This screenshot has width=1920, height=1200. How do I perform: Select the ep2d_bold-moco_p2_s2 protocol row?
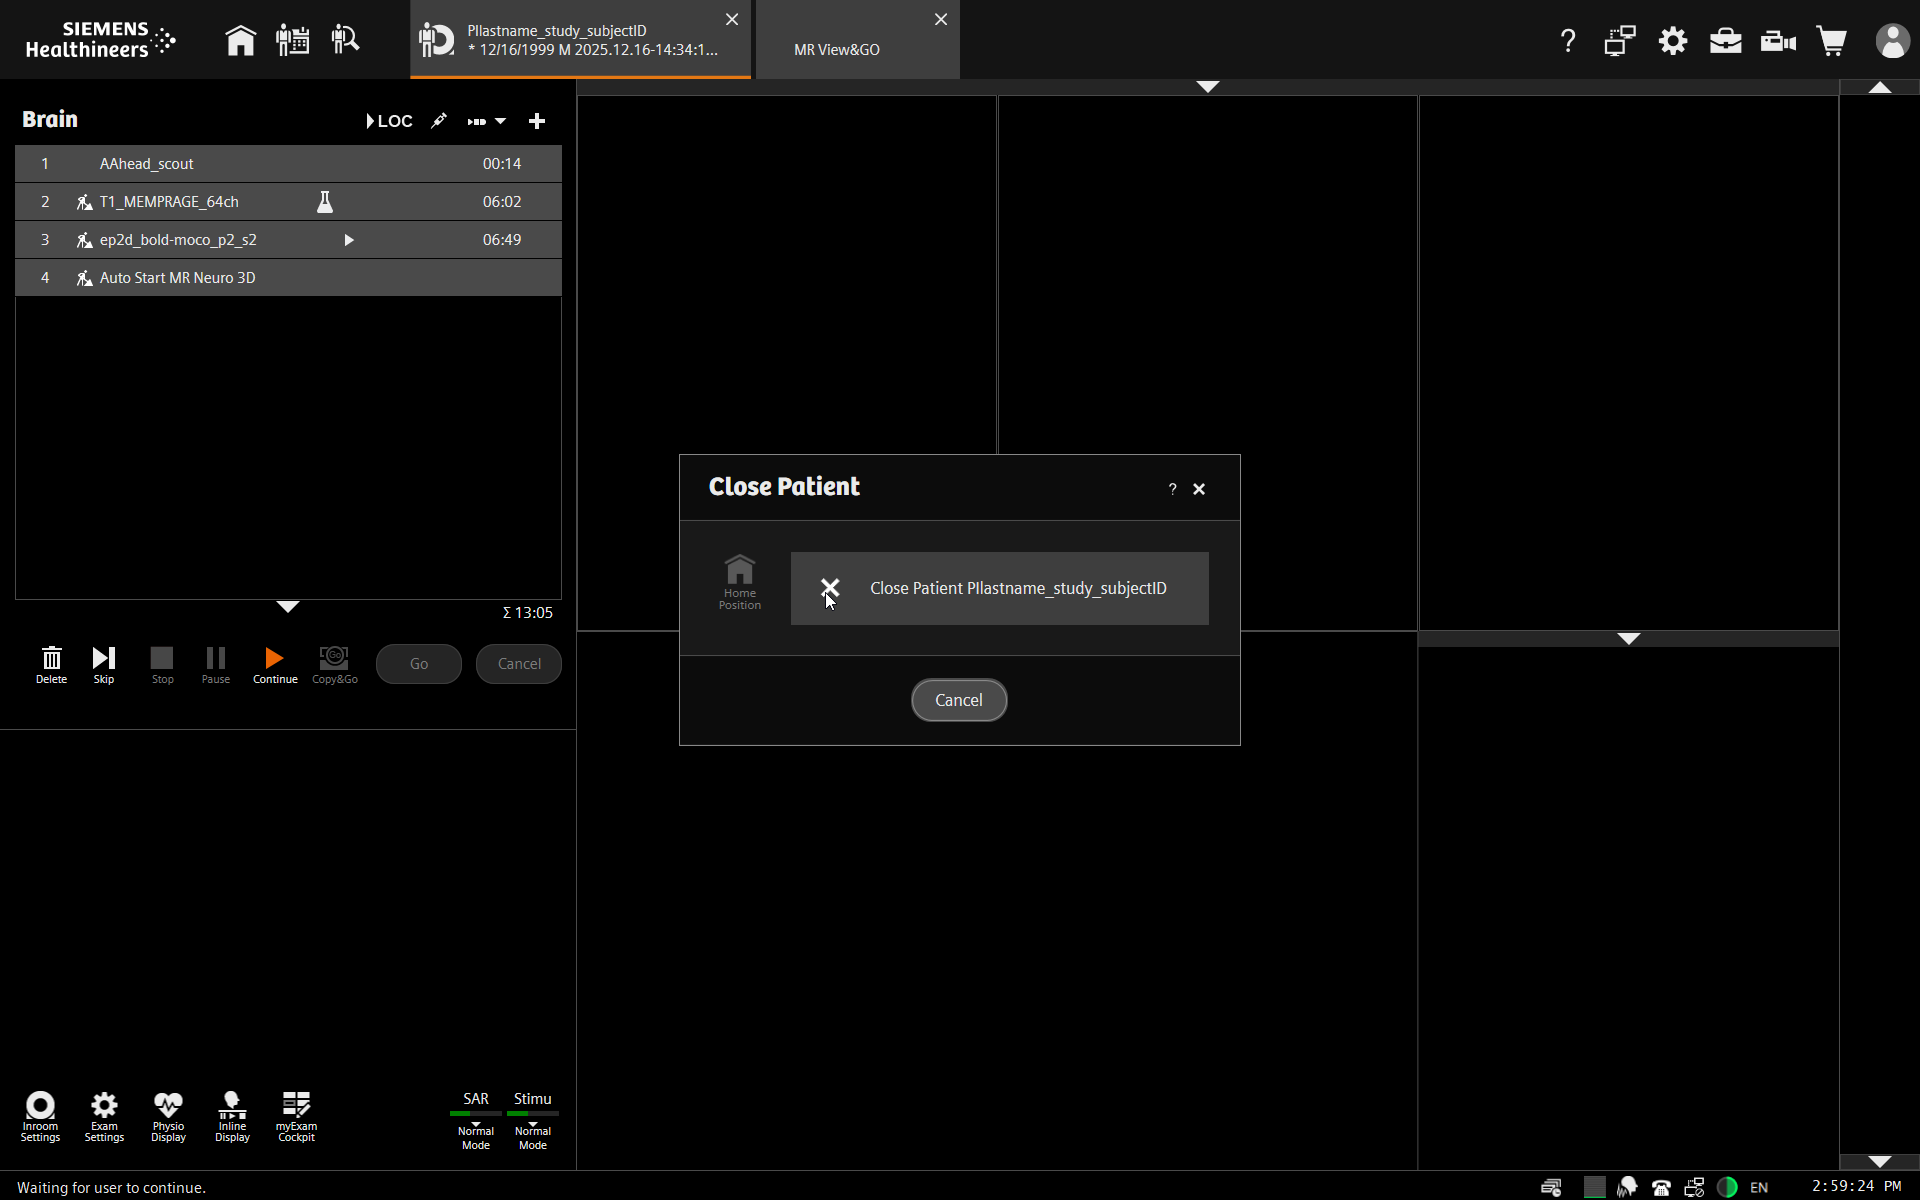pyautogui.click(x=288, y=240)
